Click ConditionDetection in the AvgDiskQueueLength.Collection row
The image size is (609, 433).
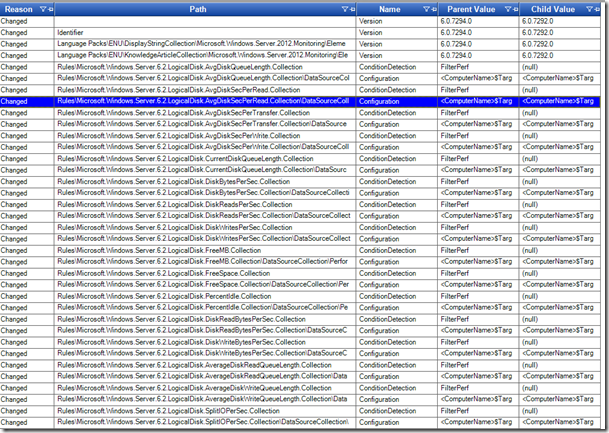point(387,67)
